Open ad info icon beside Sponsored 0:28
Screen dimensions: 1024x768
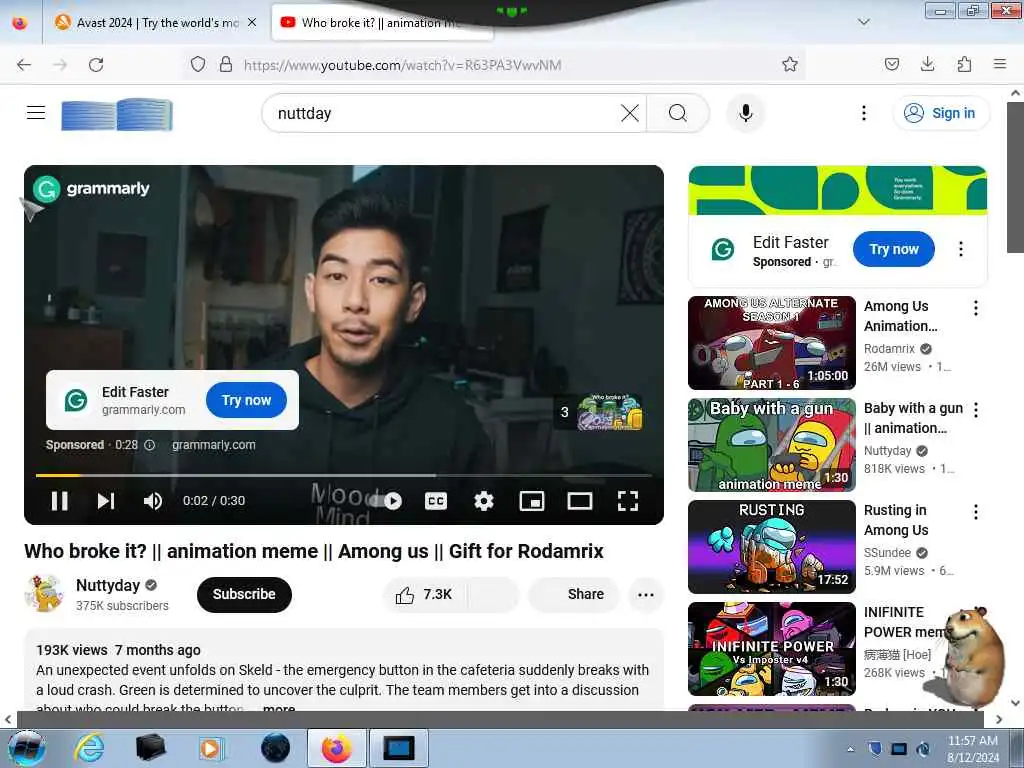click(150, 445)
